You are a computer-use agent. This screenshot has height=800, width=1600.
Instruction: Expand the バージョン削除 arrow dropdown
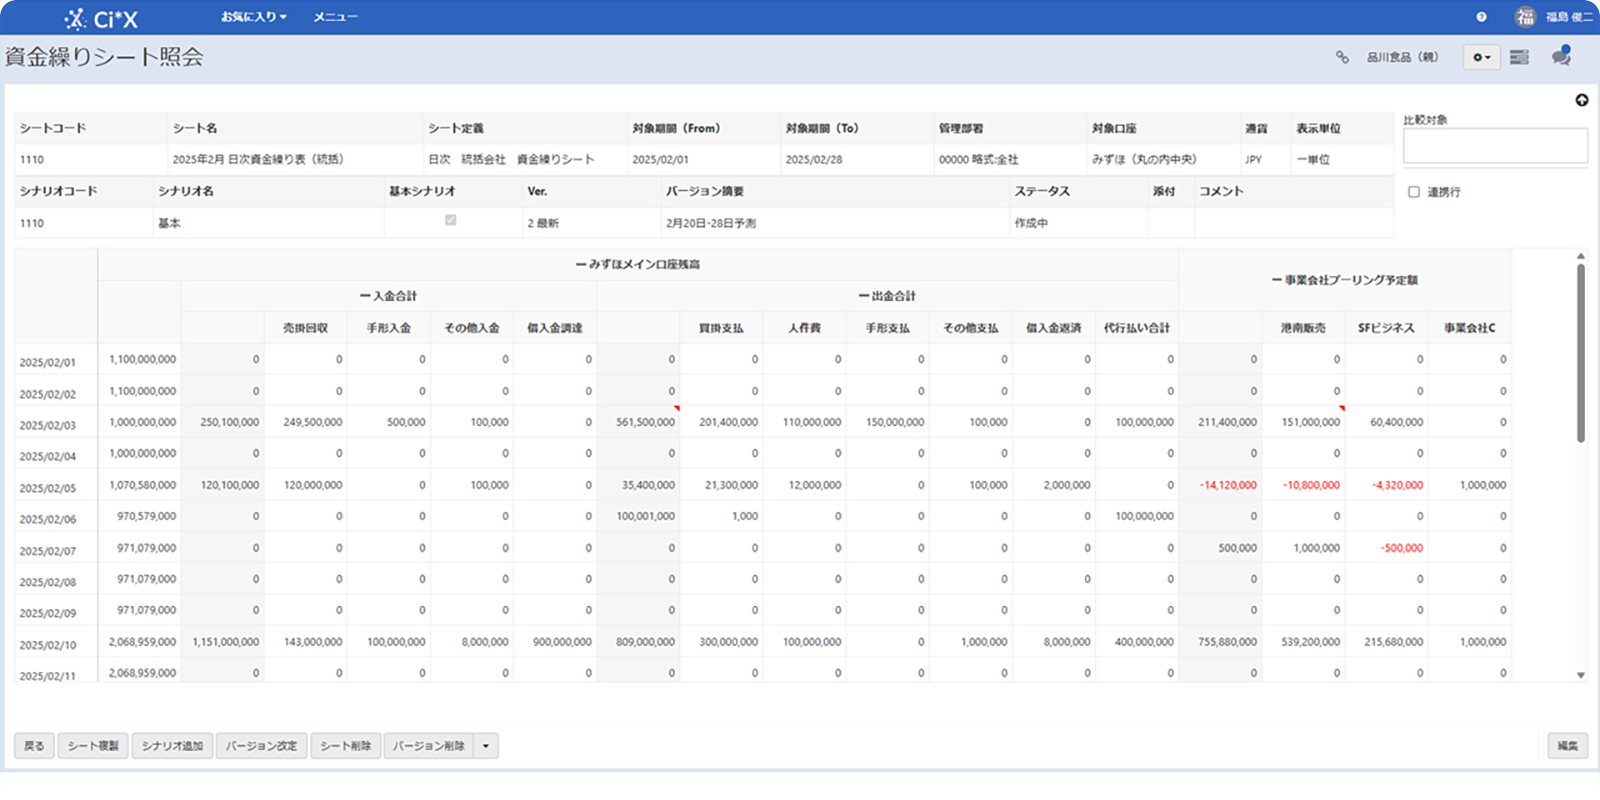(486, 746)
